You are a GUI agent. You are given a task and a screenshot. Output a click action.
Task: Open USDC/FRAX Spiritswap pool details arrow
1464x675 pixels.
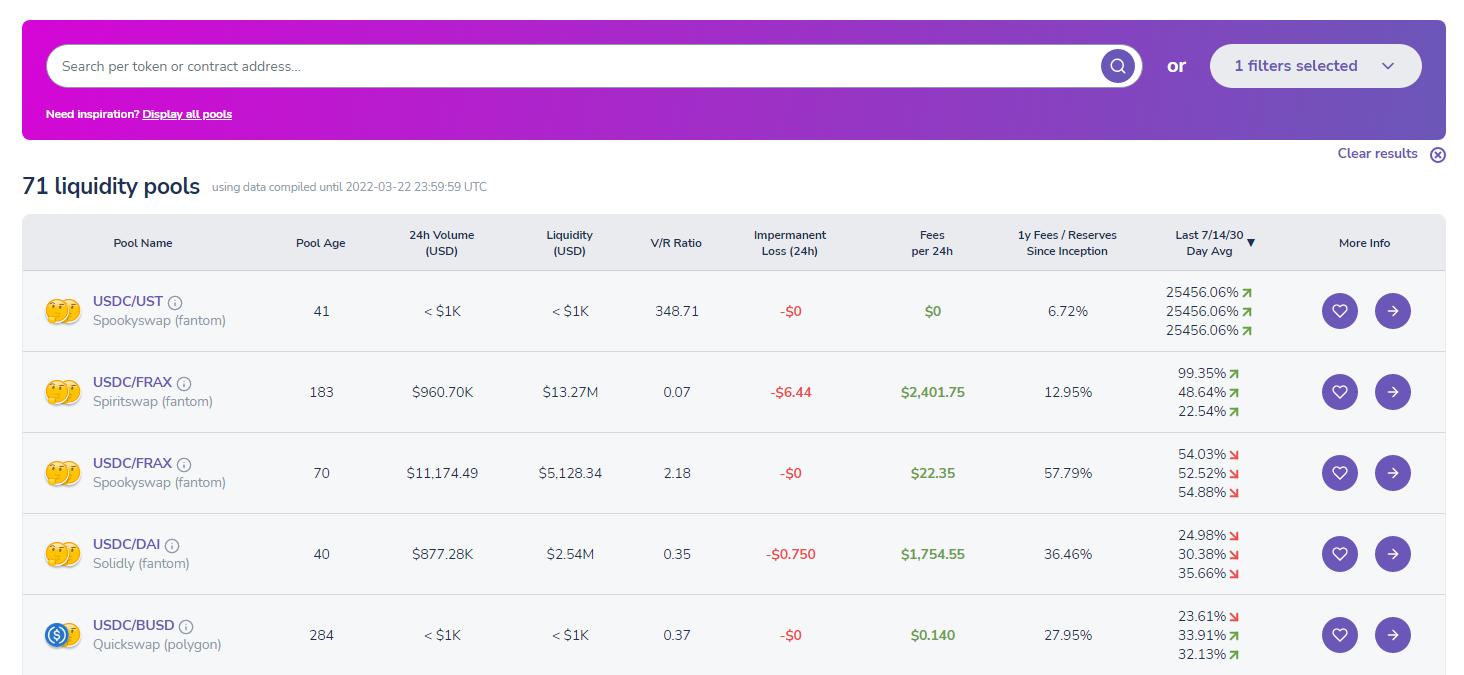click(1393, 392)
